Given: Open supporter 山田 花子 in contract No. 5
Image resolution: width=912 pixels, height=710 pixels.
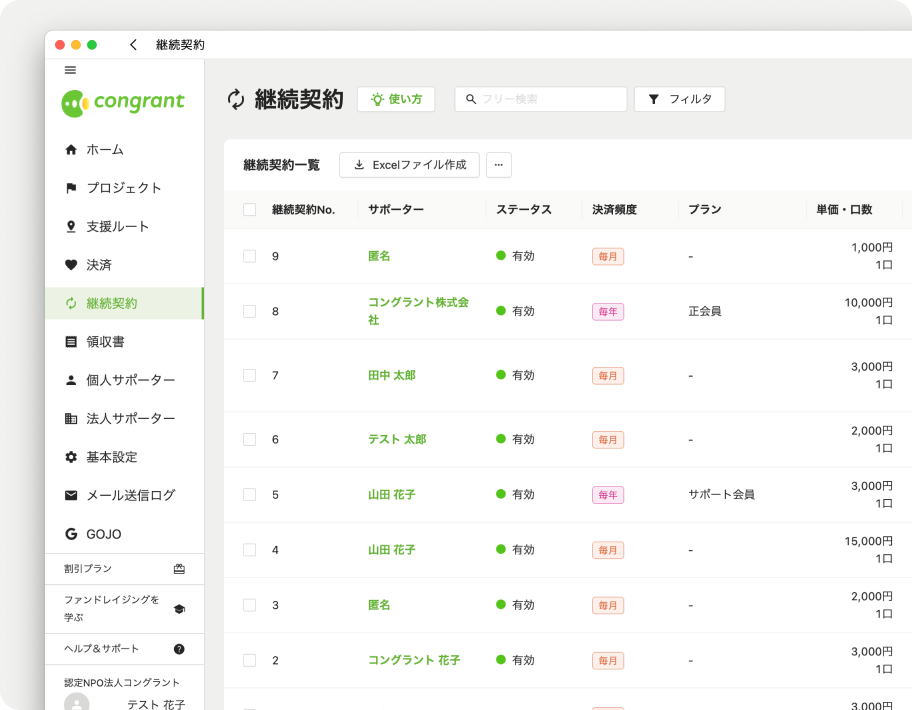Looking at the screenshot, I should (392, 494).
